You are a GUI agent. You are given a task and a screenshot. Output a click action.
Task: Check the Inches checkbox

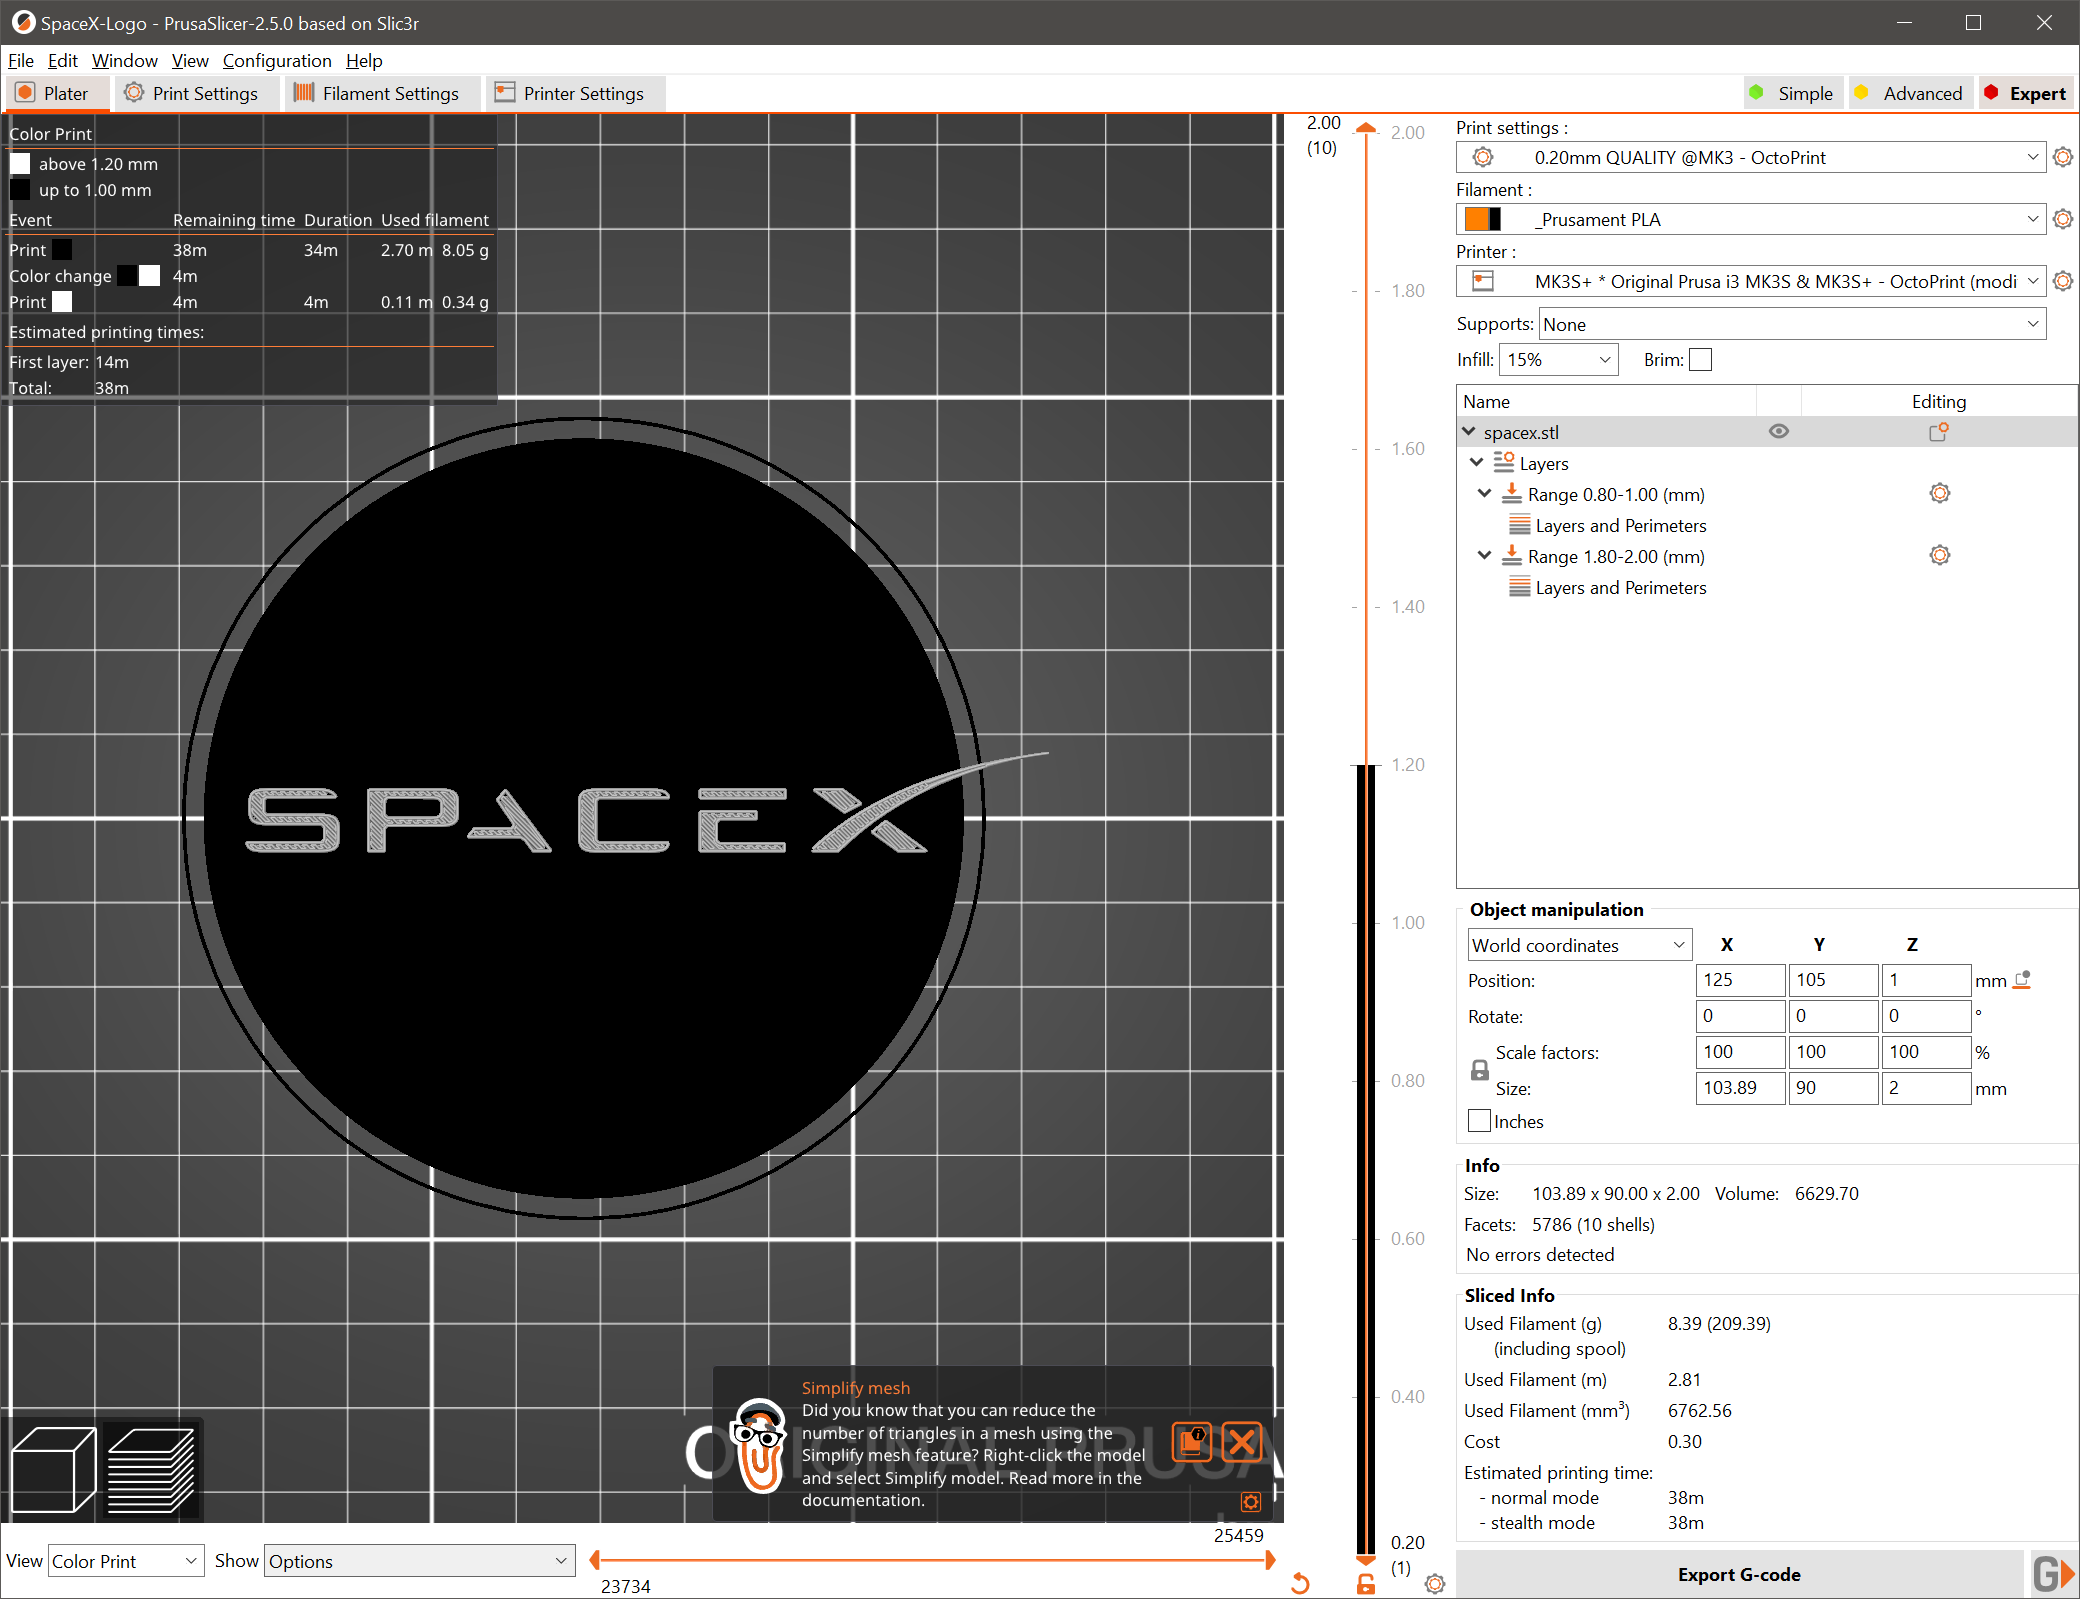(x=1479, y=1121)
